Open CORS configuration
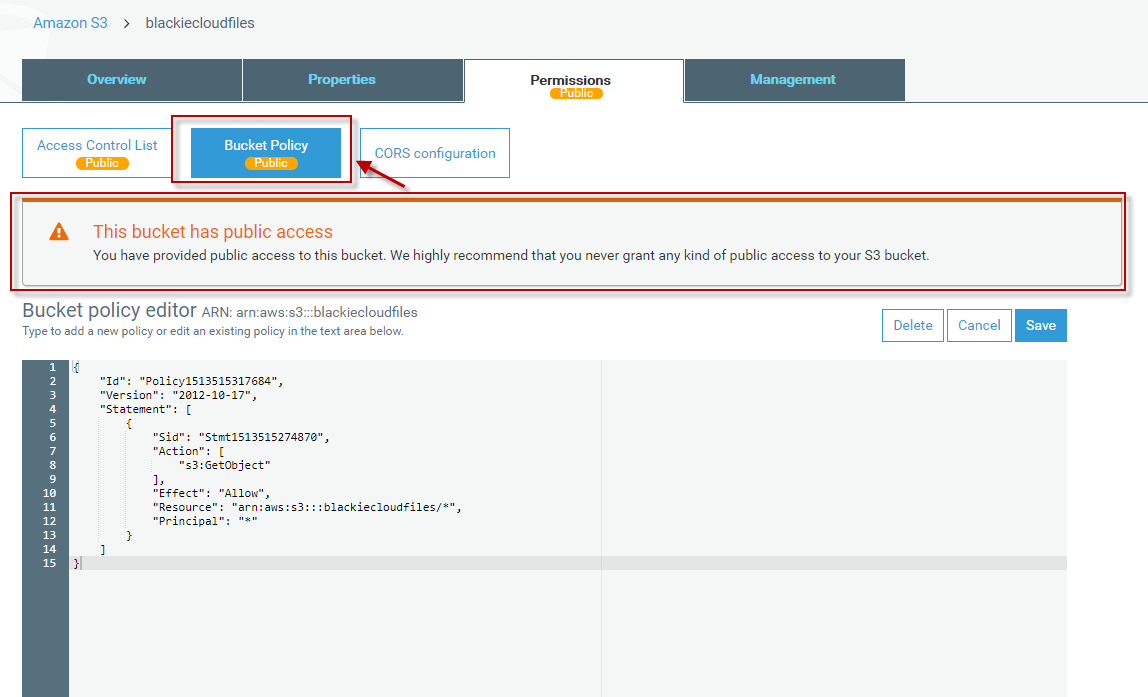The width and height of the screenshot is (1148, 697). (435, 153)
